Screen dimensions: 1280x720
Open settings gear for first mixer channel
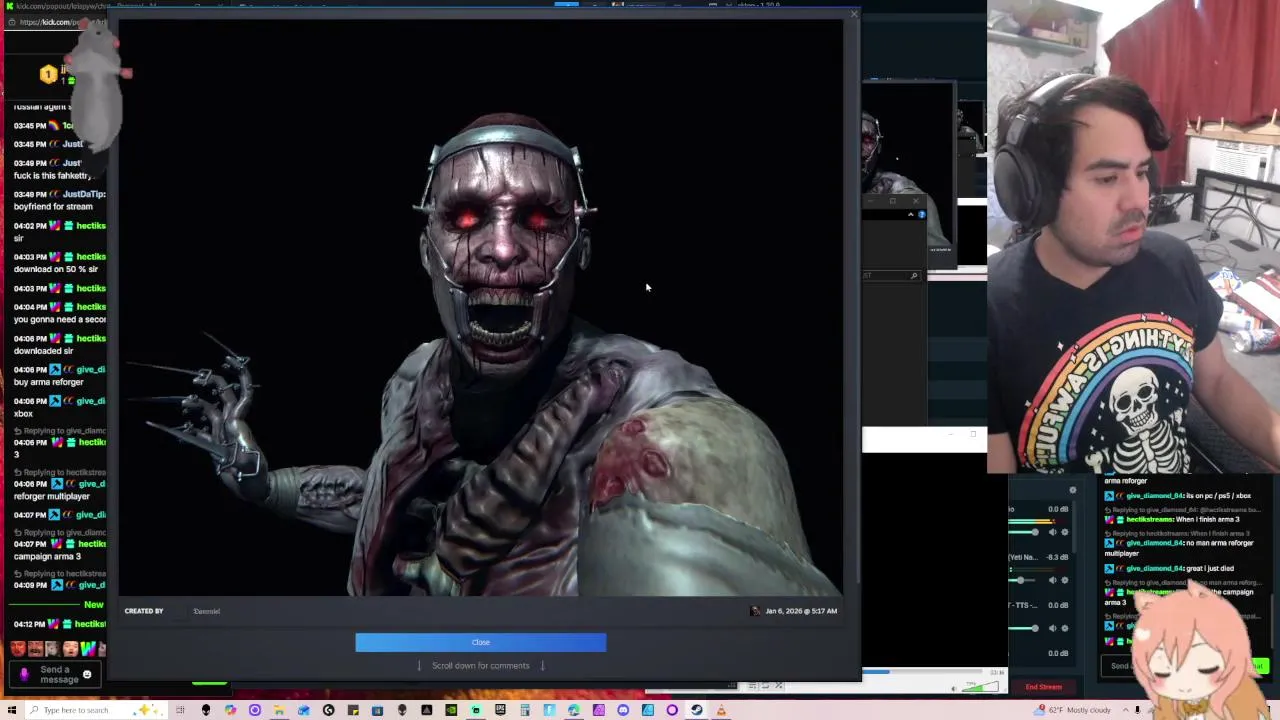1064,532
